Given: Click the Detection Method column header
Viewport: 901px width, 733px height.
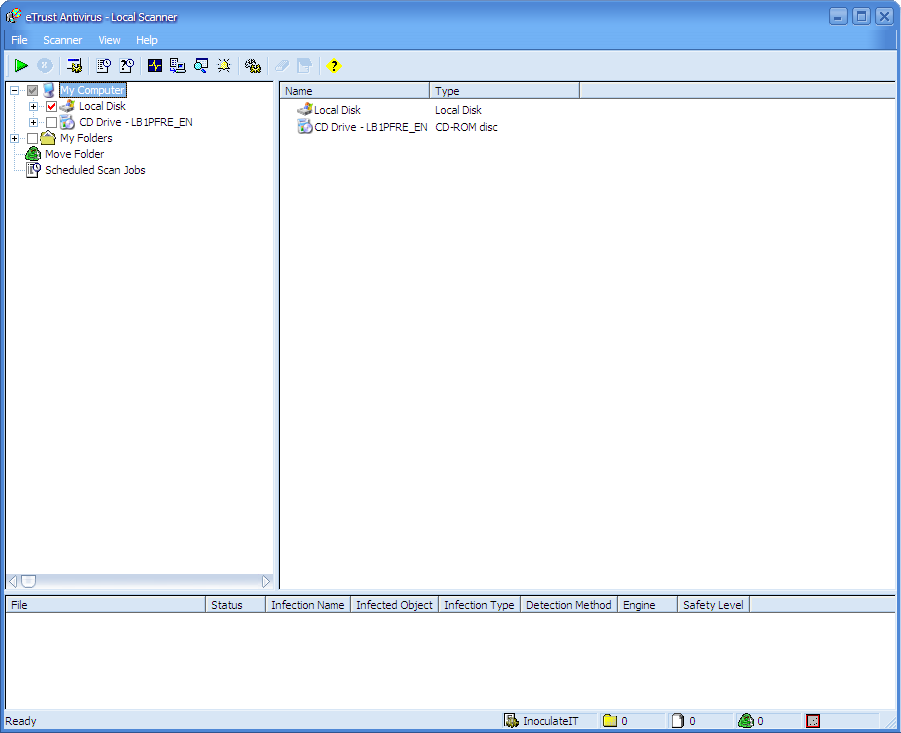Looking at the screenshot, I should 569,605.
